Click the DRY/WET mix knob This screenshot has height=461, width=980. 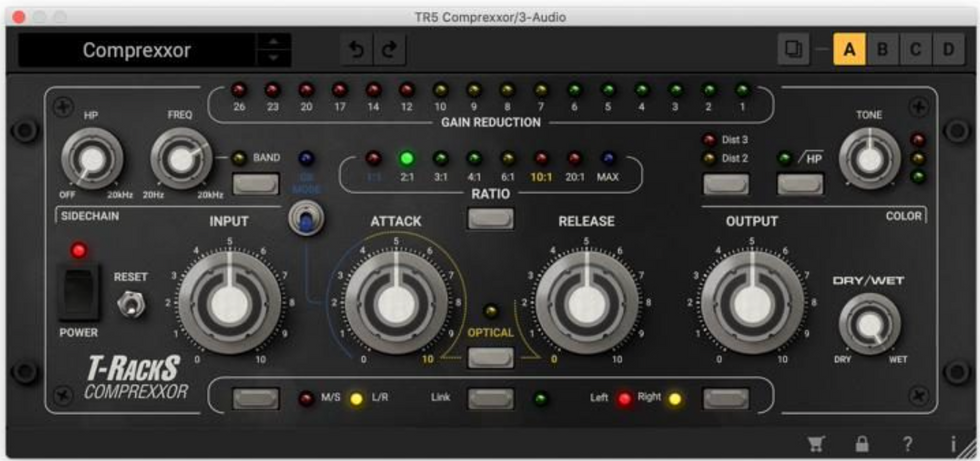pyautogui.click(x=869, y=324)
